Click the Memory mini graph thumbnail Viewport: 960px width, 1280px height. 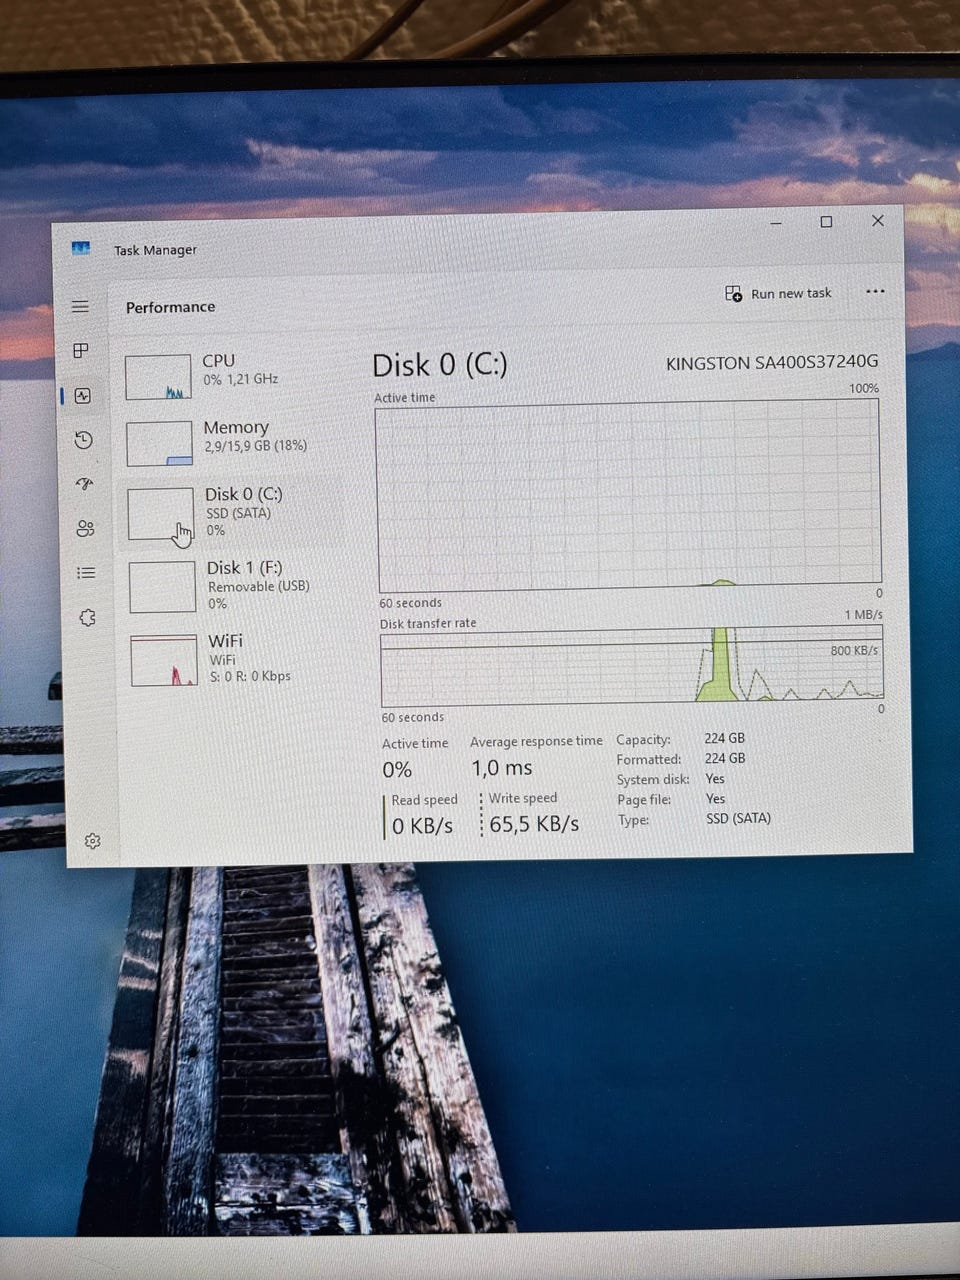(x=159, y=443)
